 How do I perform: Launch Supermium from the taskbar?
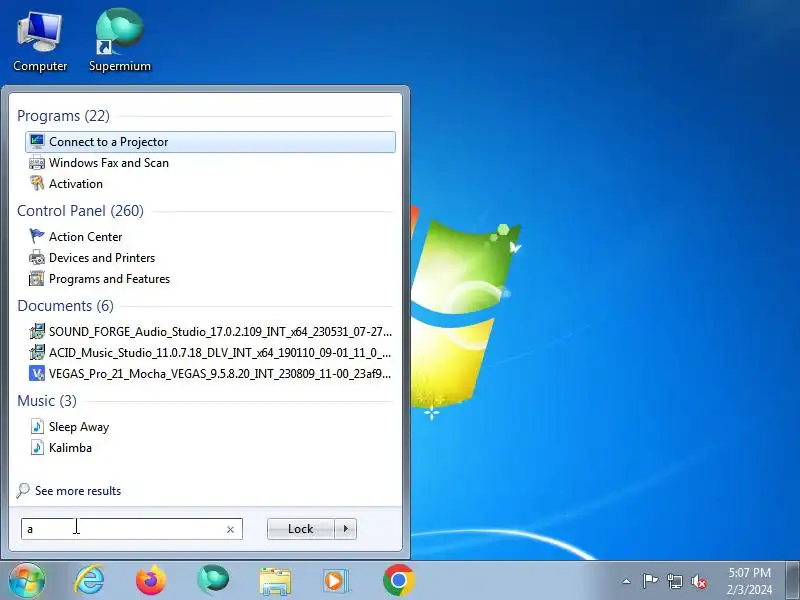point(213,581)
